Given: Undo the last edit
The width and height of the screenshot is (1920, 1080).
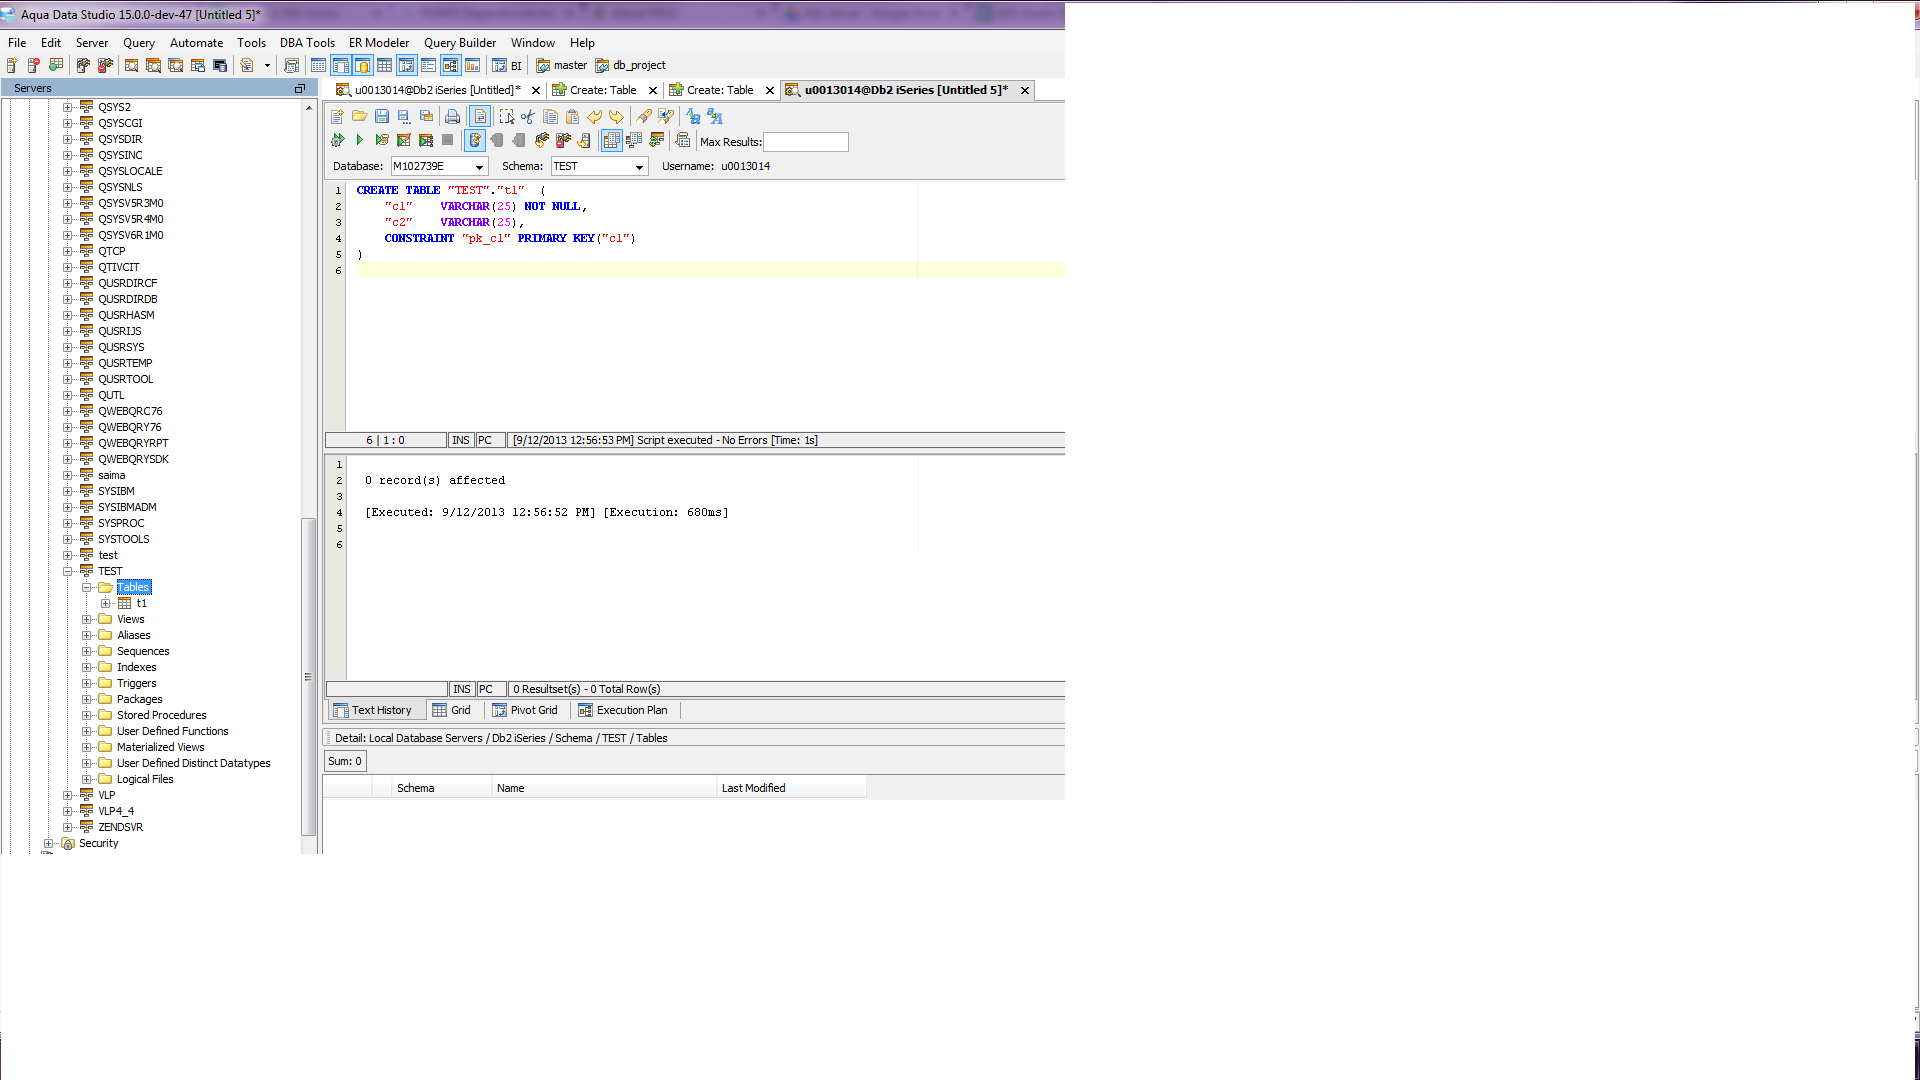Looking at the screenshot, I should coord(594,117).
